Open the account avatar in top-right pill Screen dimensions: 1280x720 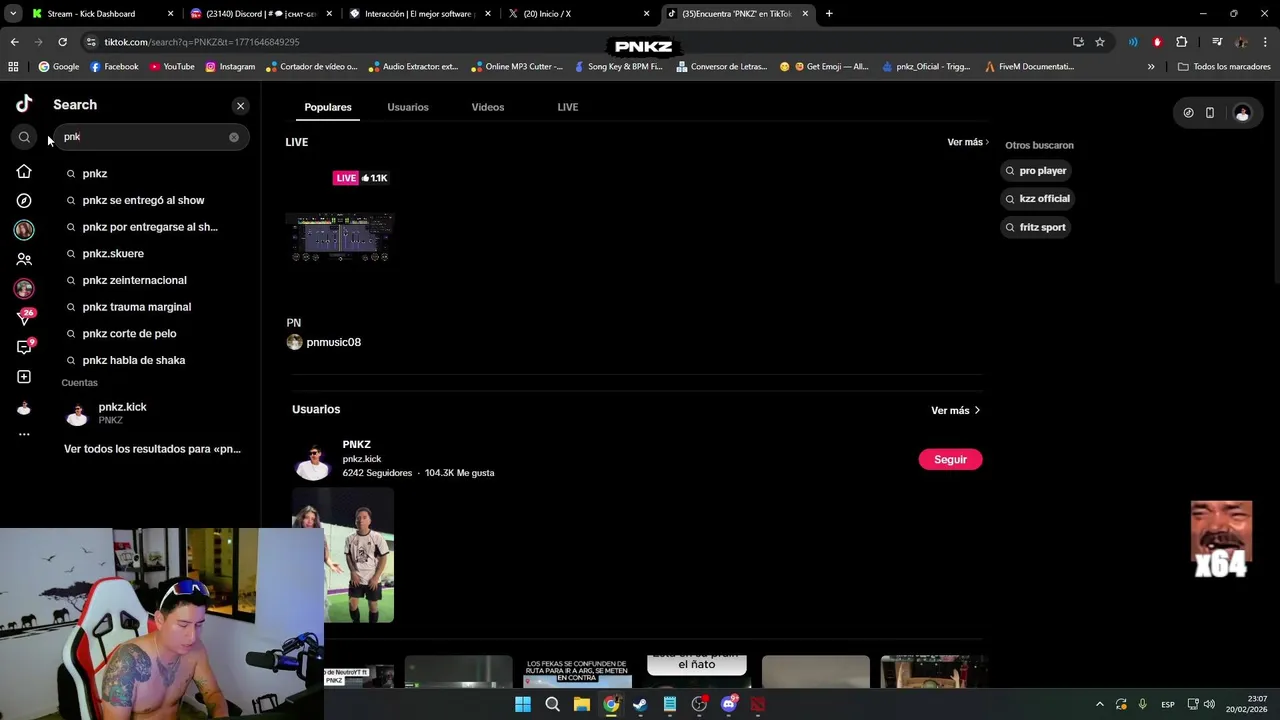[1242, 113]
